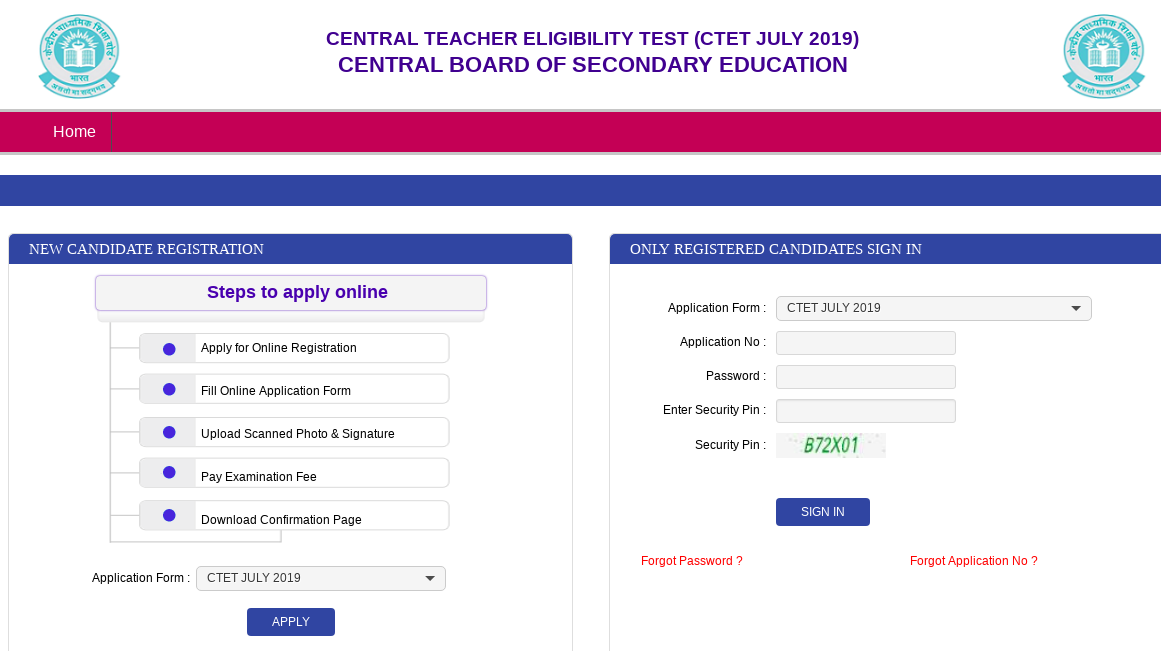Click the bullet beside Upload Scanned Photo & Signature

click(168, 431)
